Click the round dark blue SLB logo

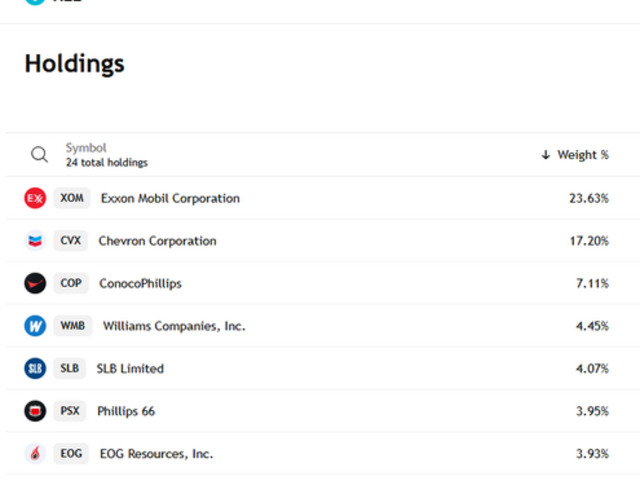35,368
